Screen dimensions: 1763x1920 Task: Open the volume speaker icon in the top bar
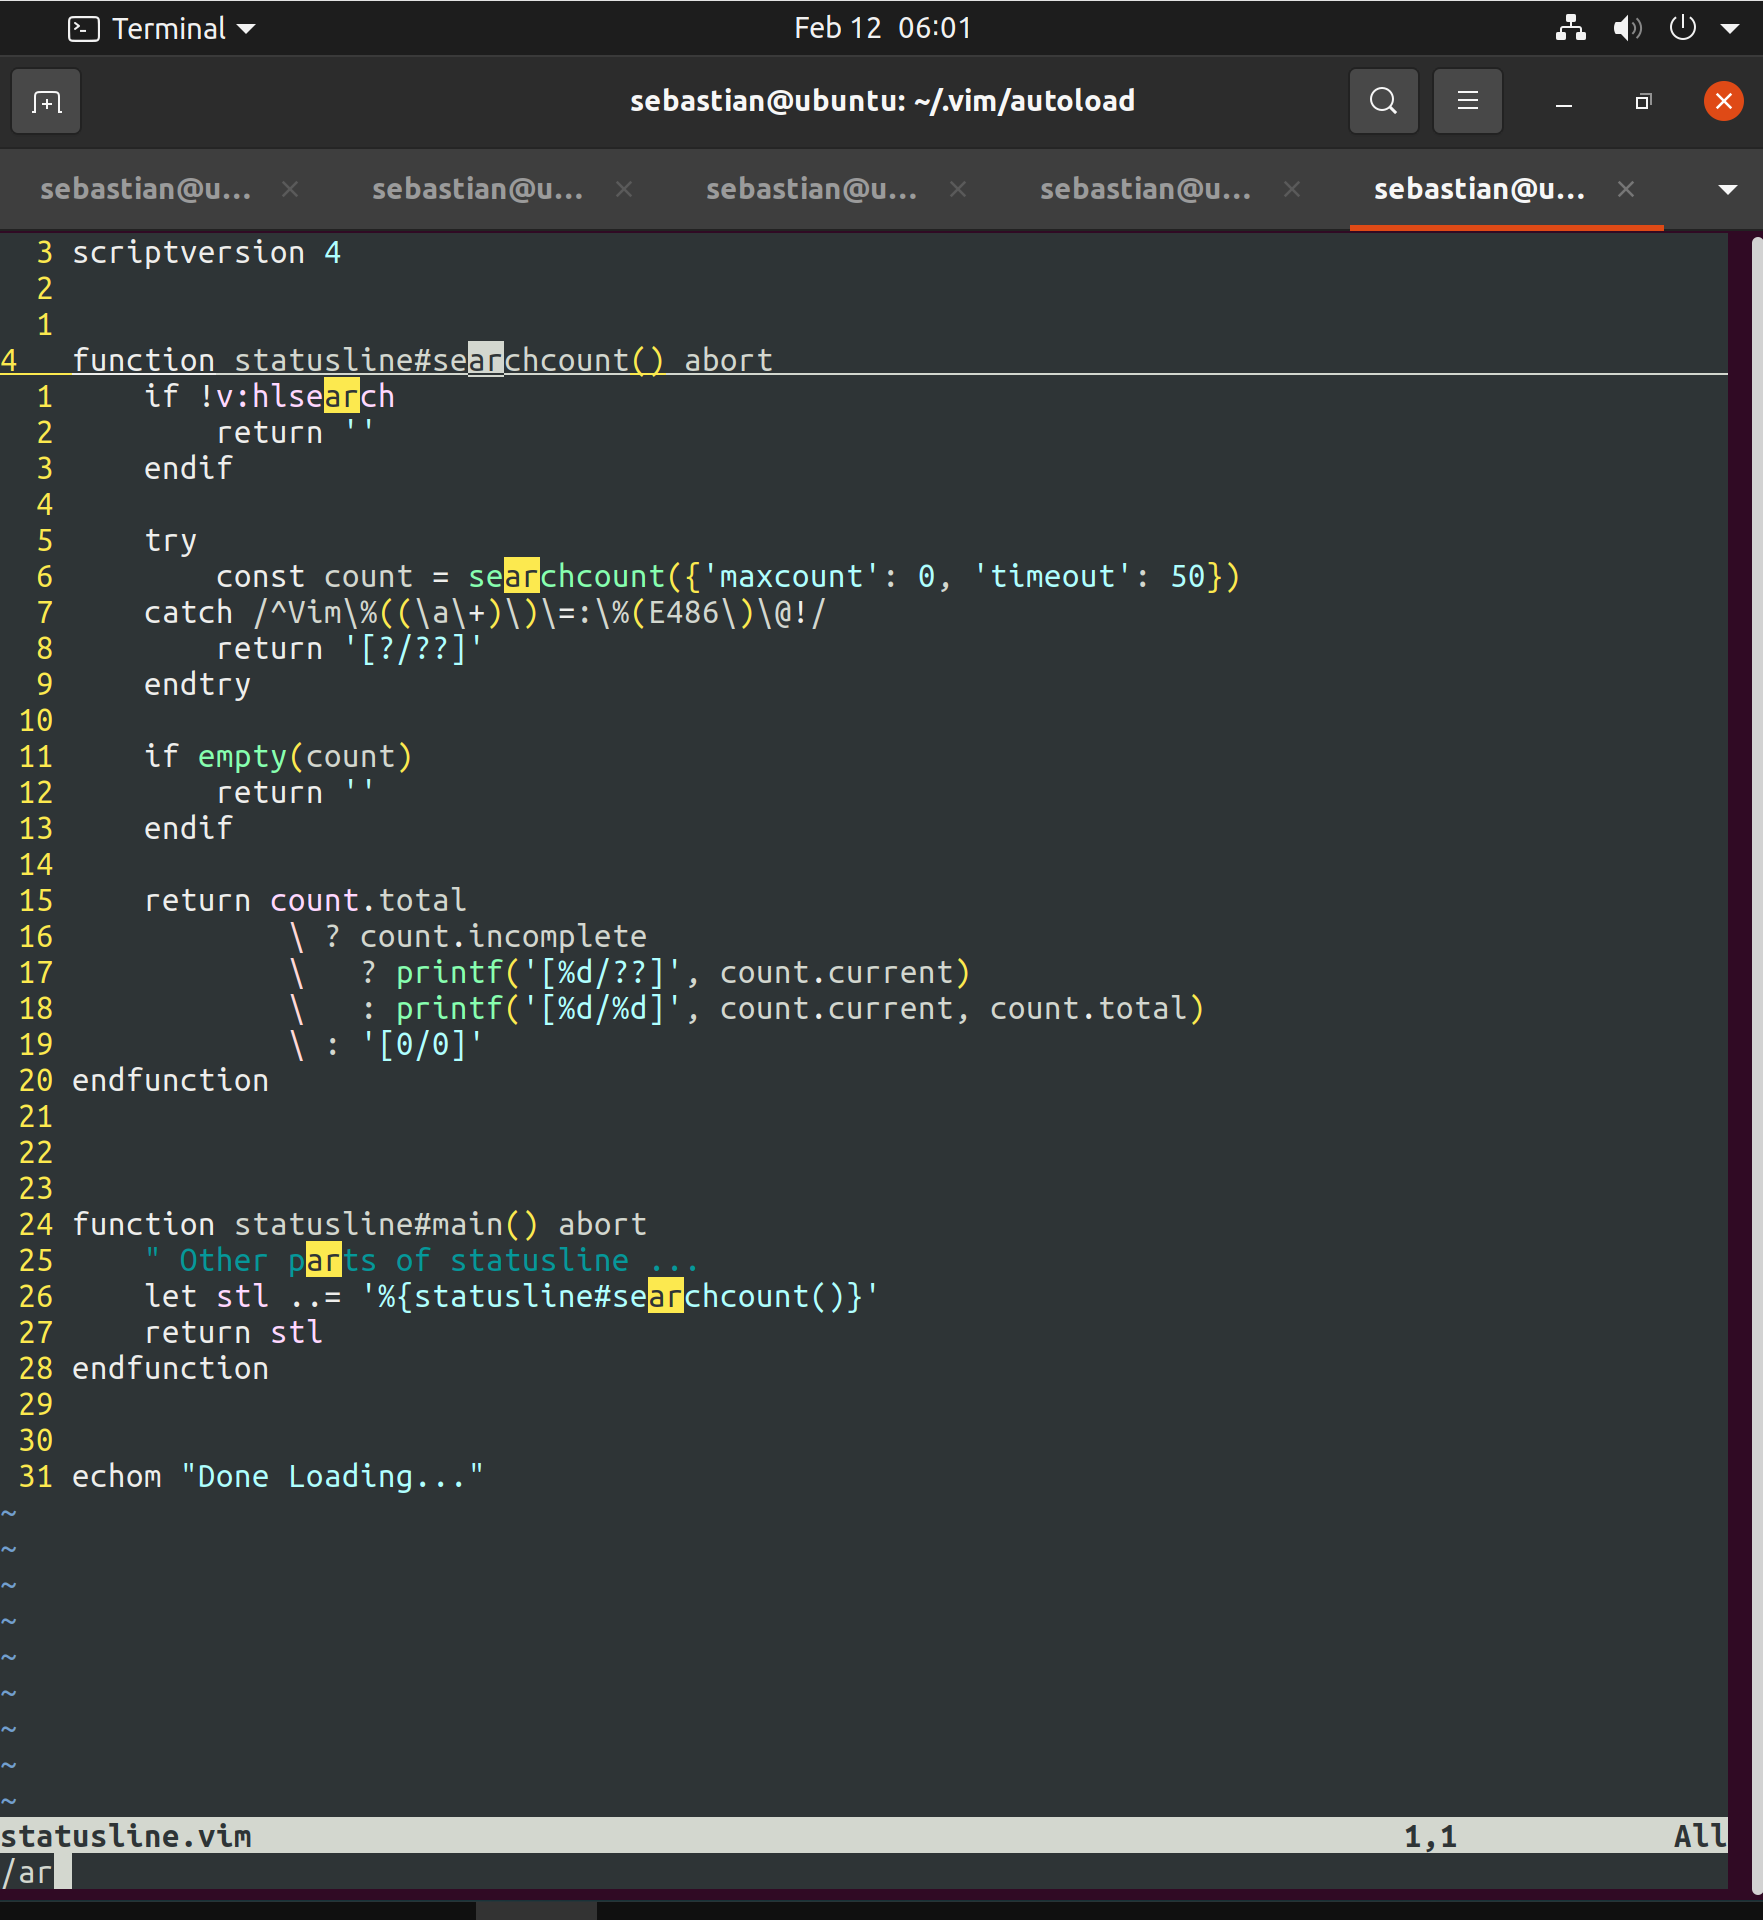click(x=1627, y=28)
